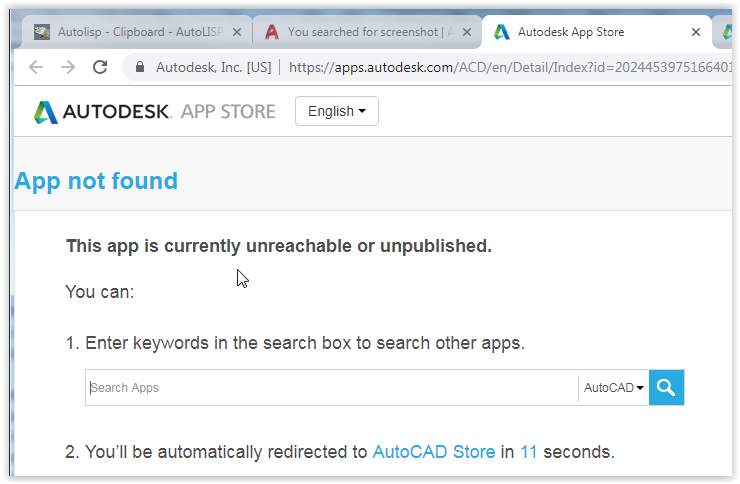Close the 'You searched for screenshot' tab

(x=467, y=32)
